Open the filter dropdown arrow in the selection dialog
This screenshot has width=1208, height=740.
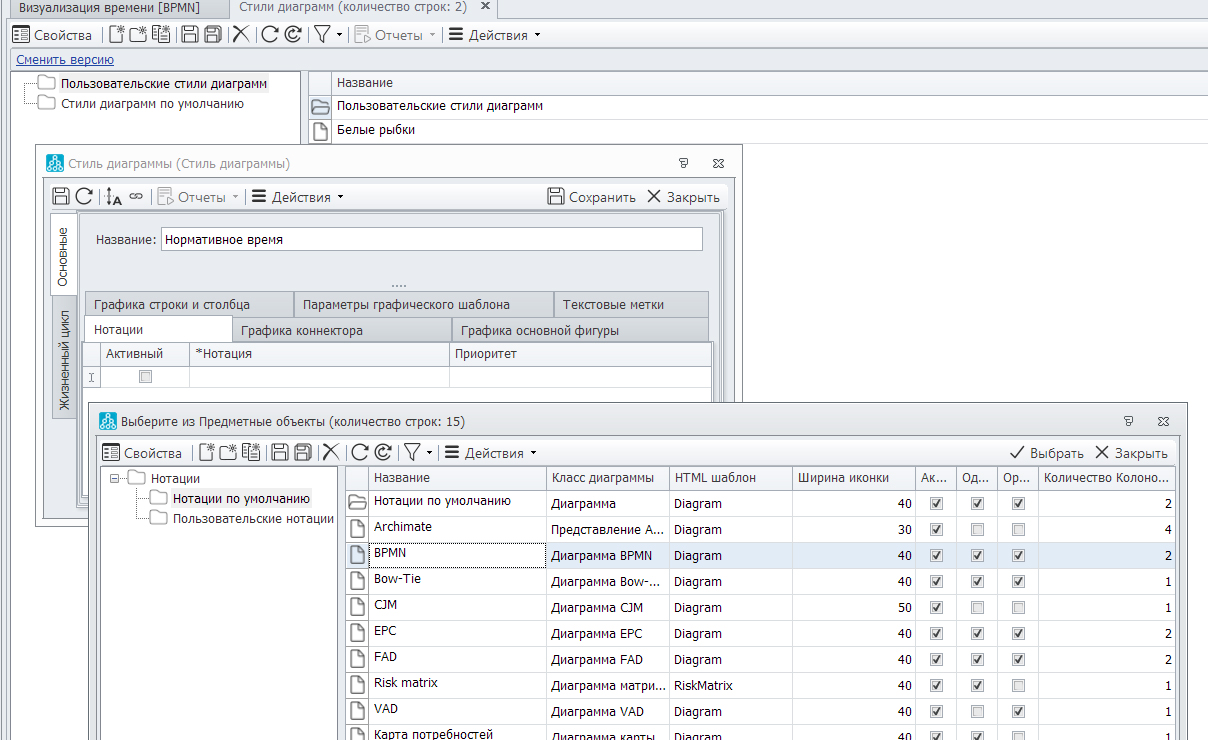(429, 453)
